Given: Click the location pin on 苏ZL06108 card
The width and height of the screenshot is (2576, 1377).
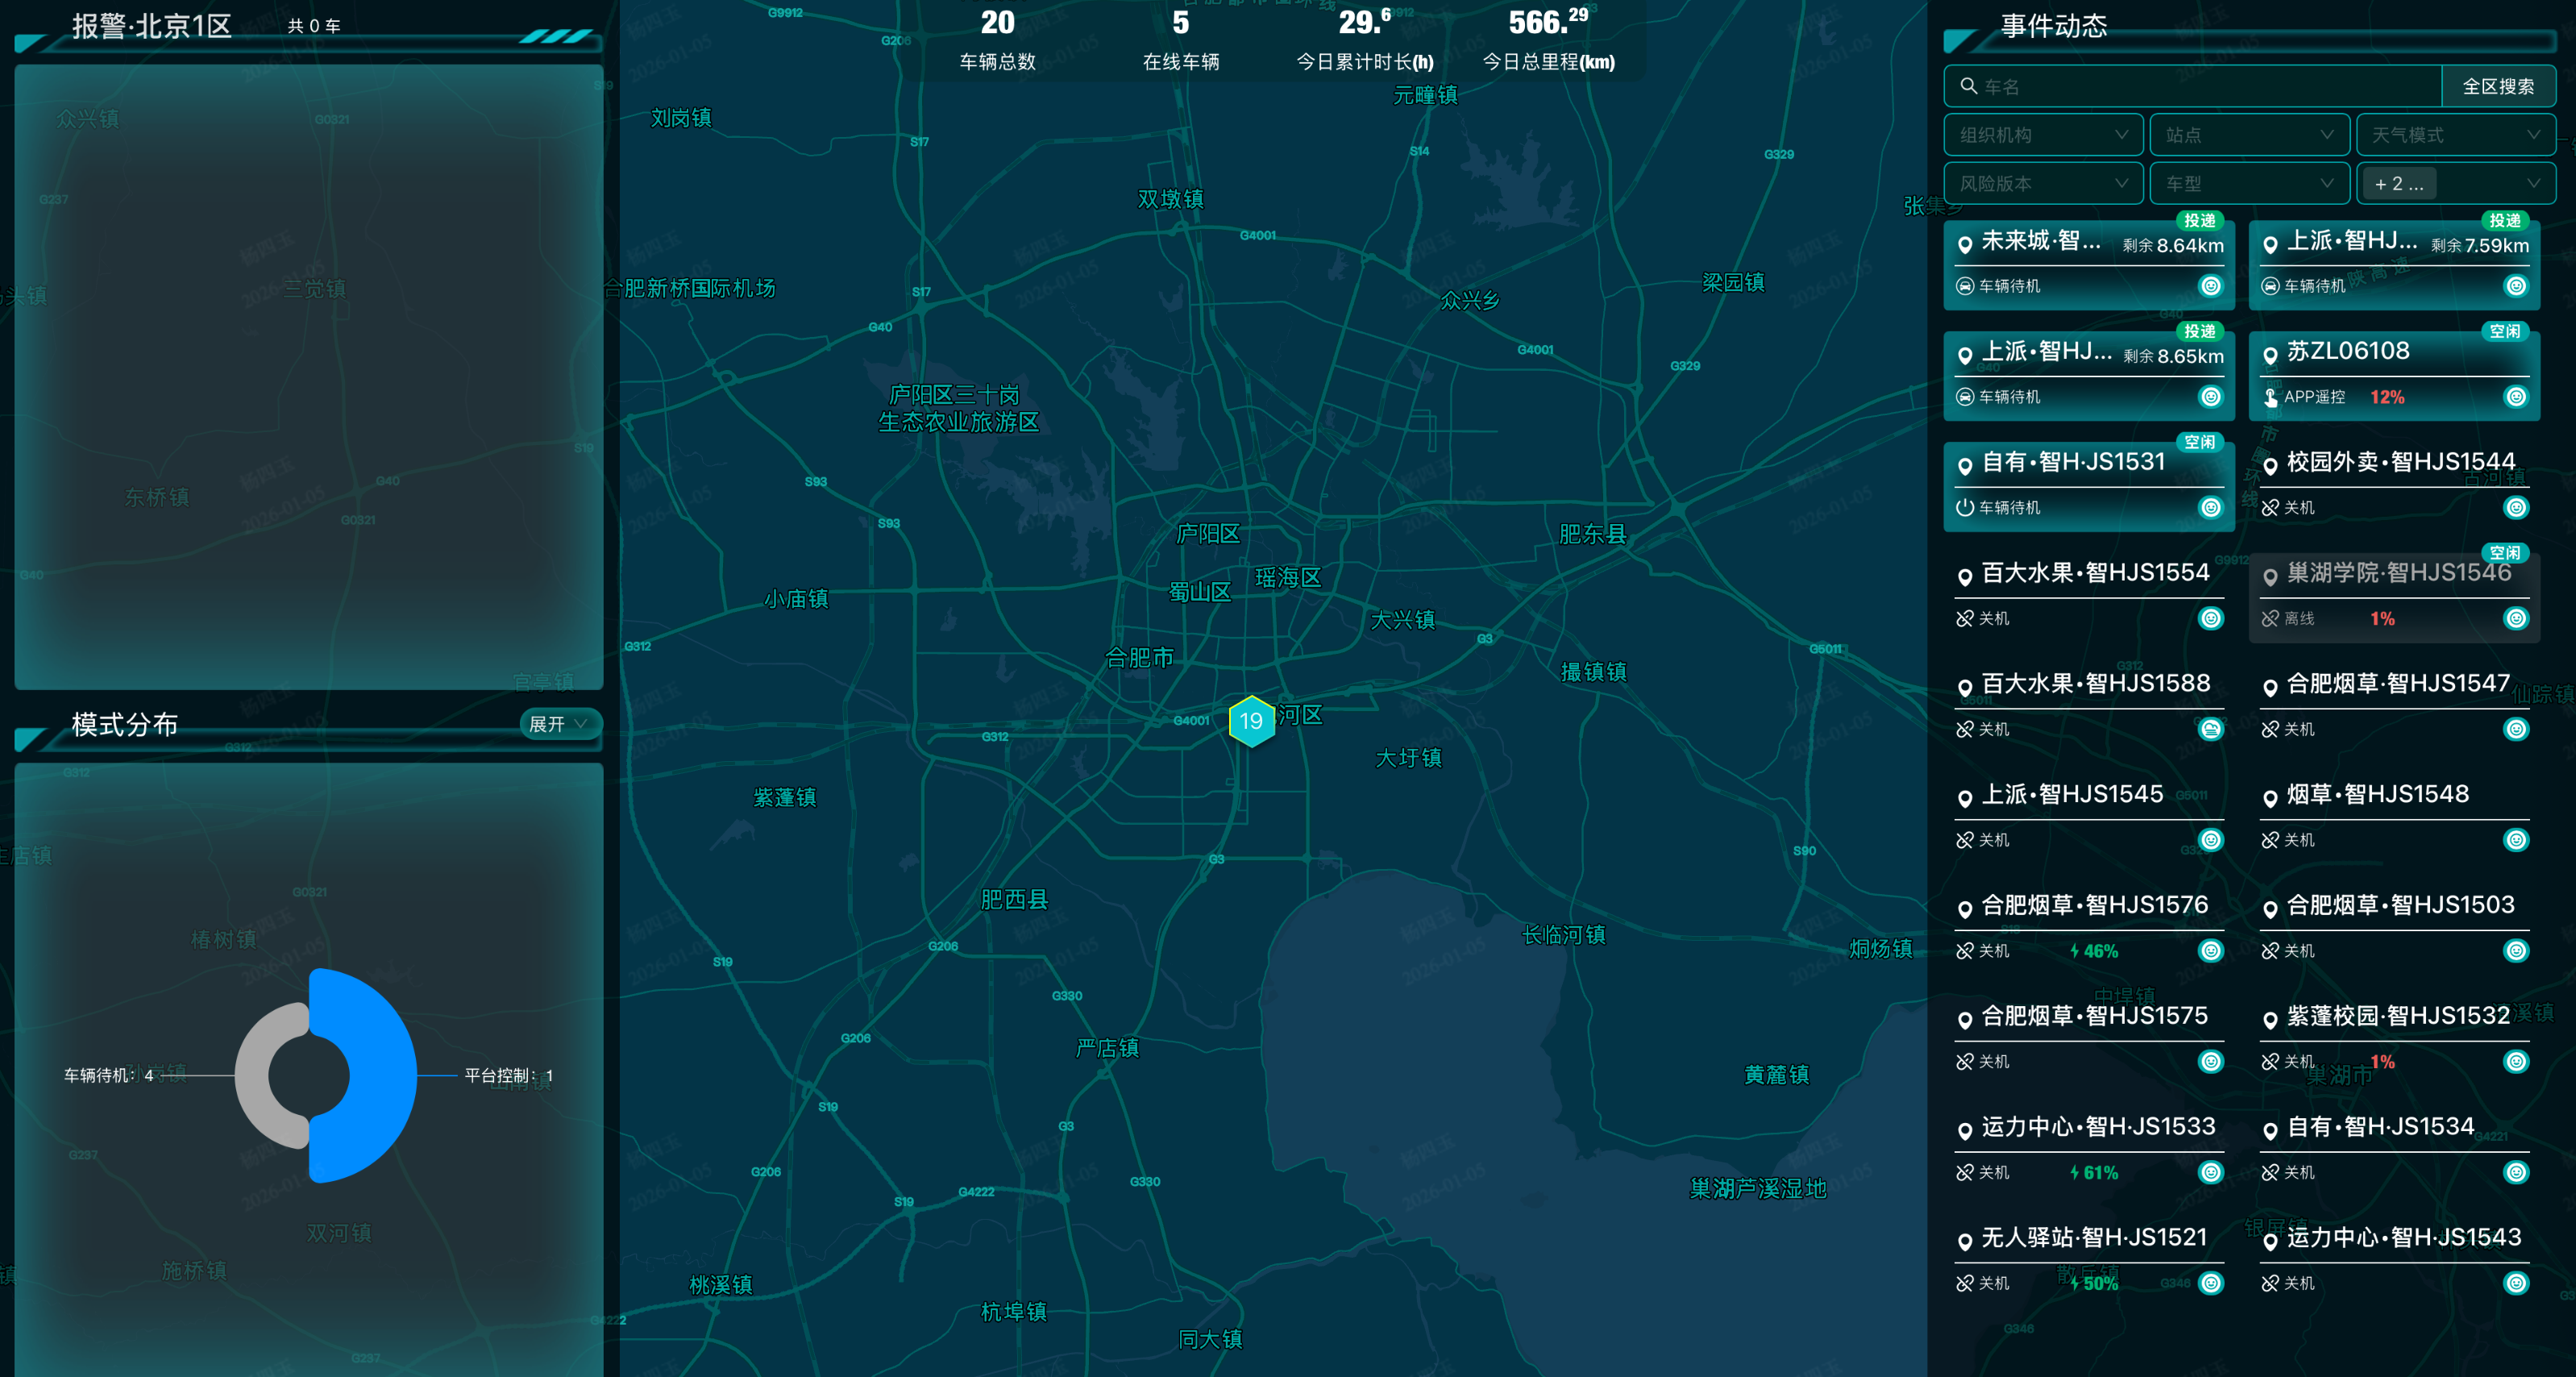Looking at the screenshot, I should [2270, 355].
